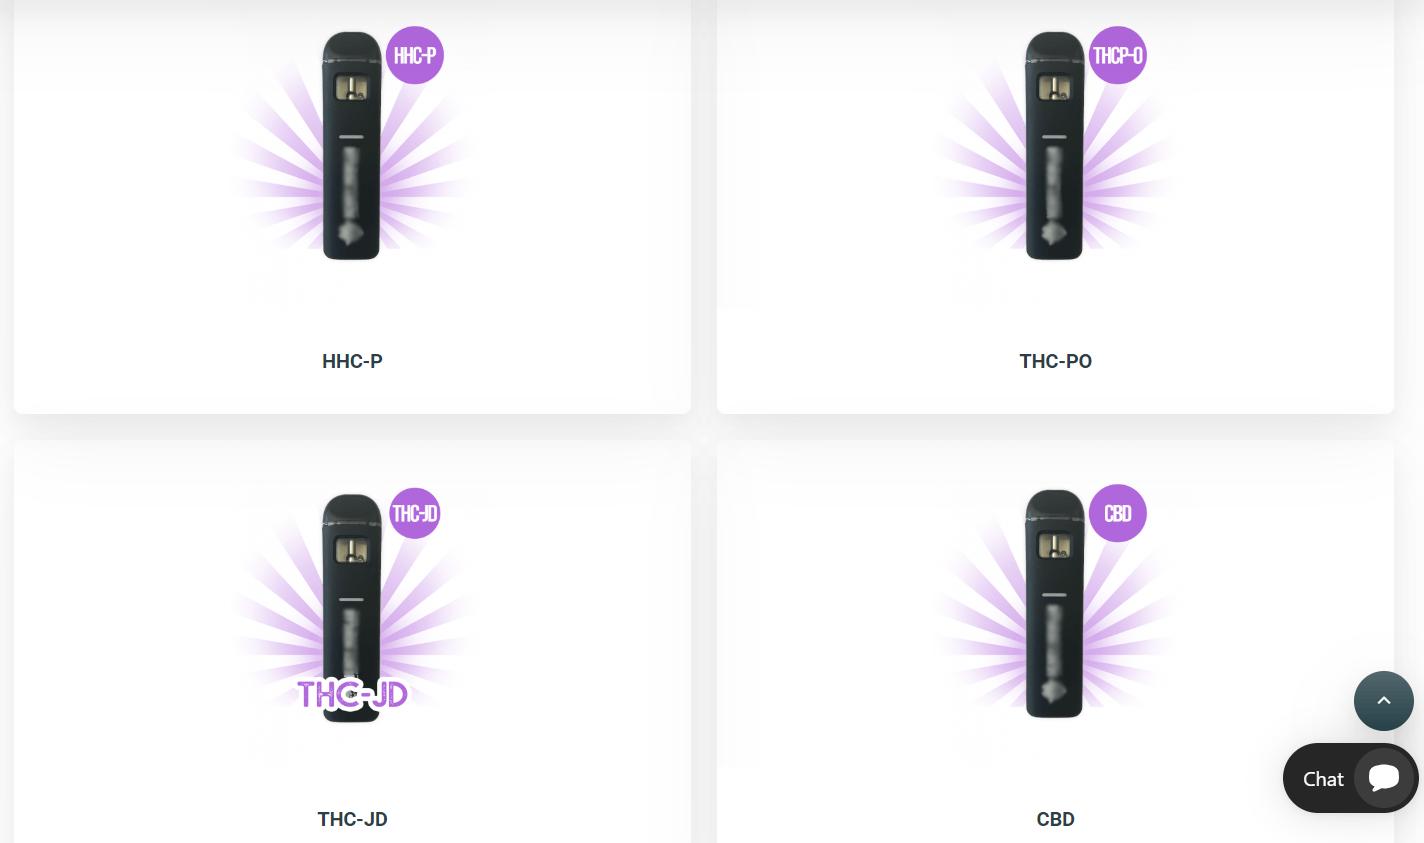Click the scroll-to-top chevron arrow
Screen dimensions: 1424x843
point(1384,701)
